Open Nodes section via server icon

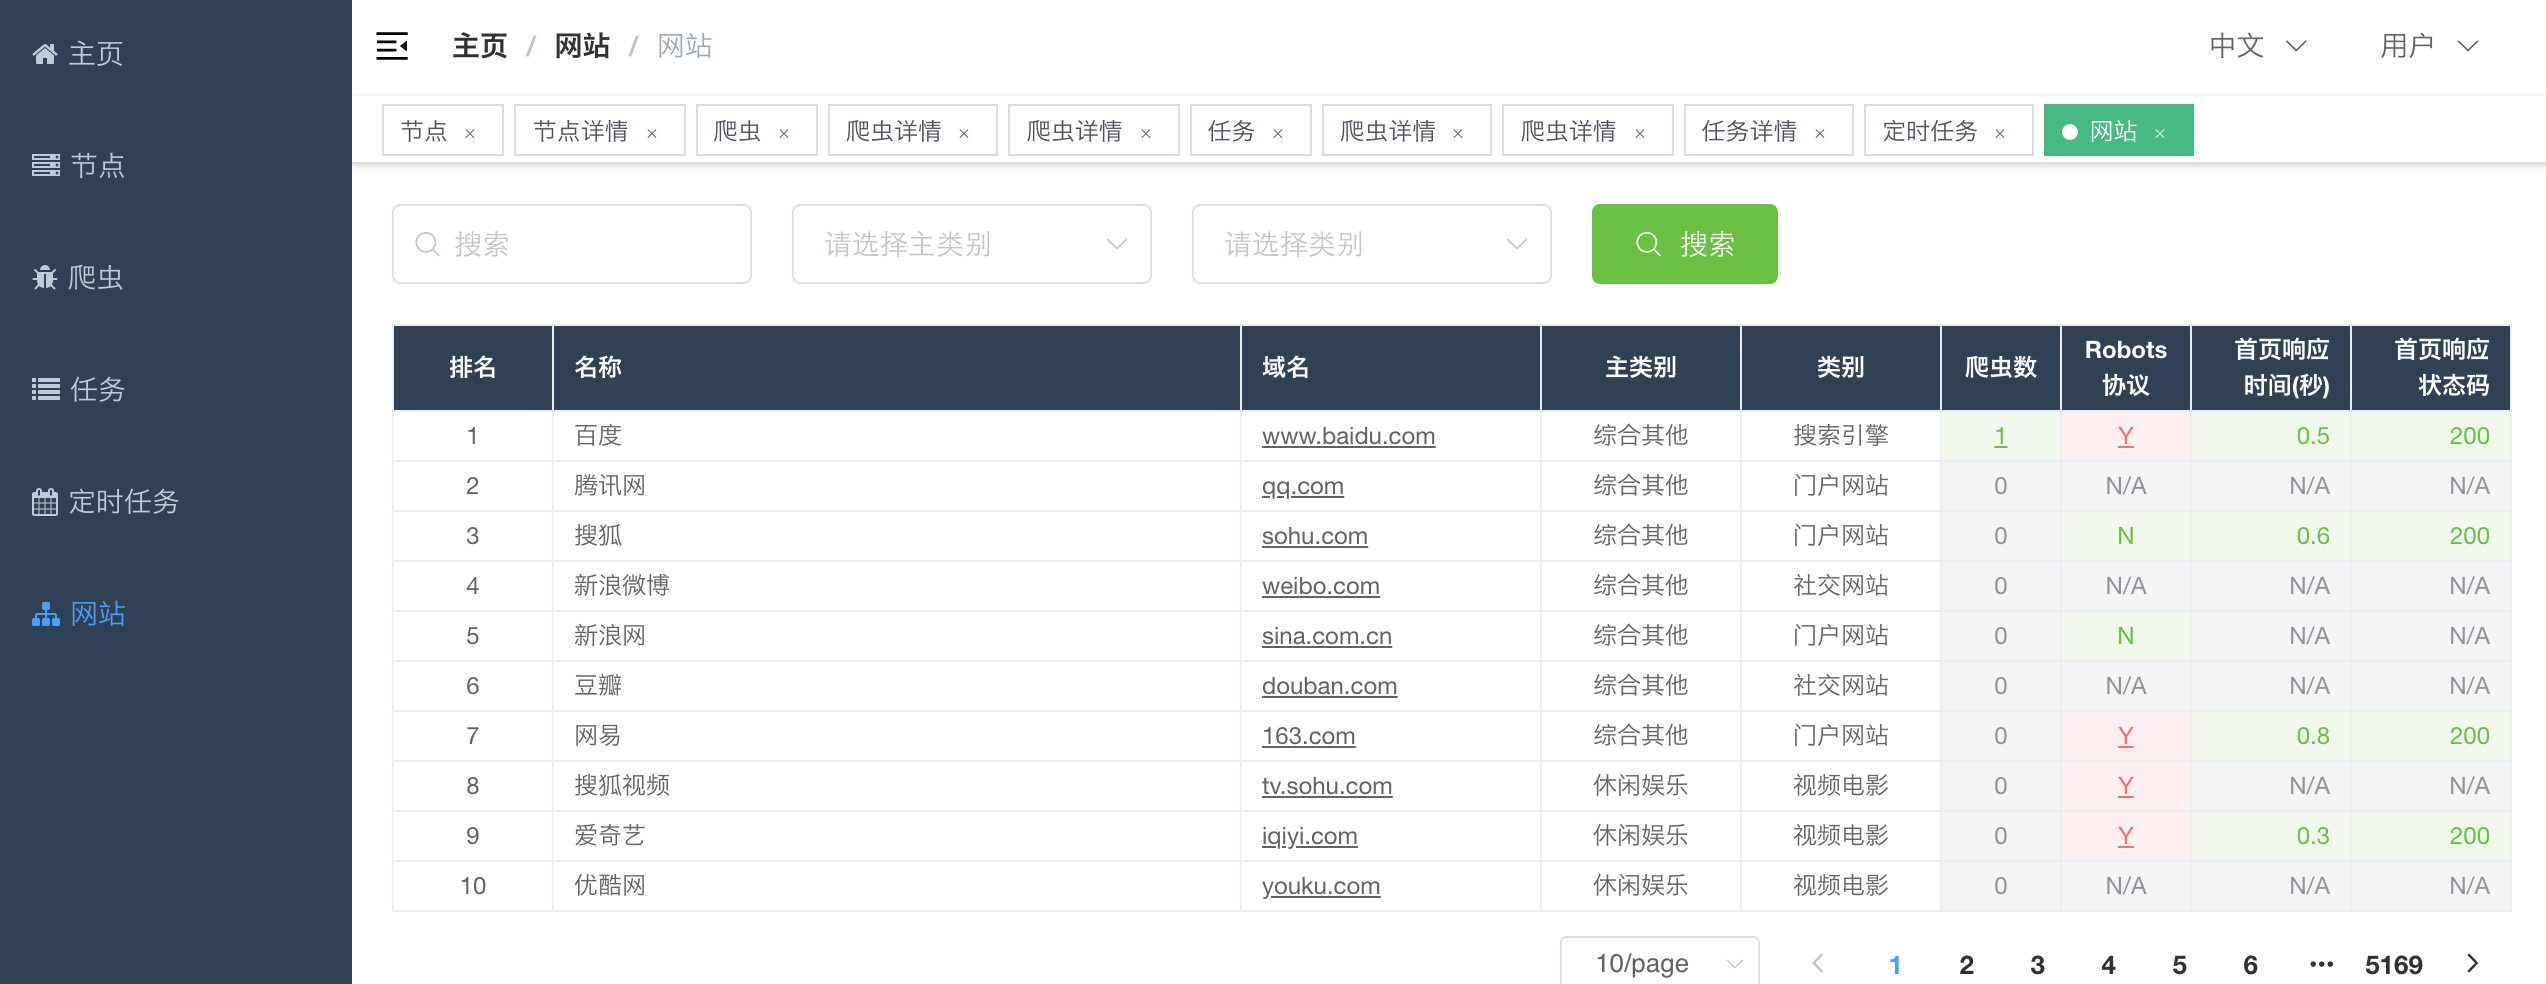pyautogui.click(x=46, y=166)
